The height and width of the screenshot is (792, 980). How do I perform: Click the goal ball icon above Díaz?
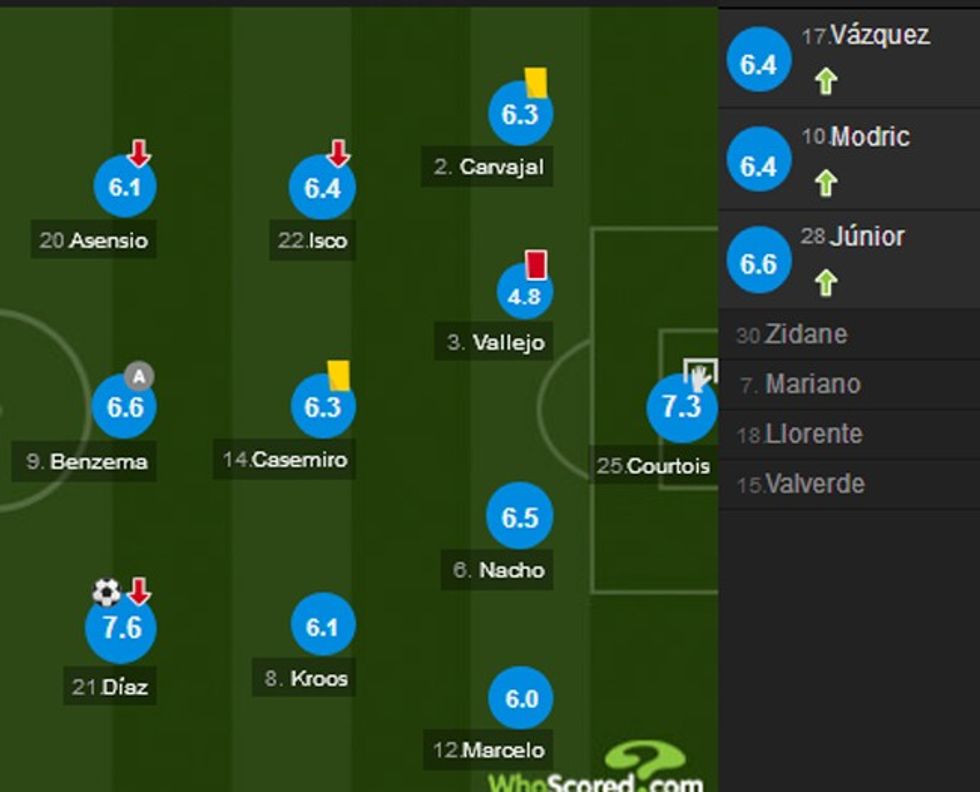[106, 592]
